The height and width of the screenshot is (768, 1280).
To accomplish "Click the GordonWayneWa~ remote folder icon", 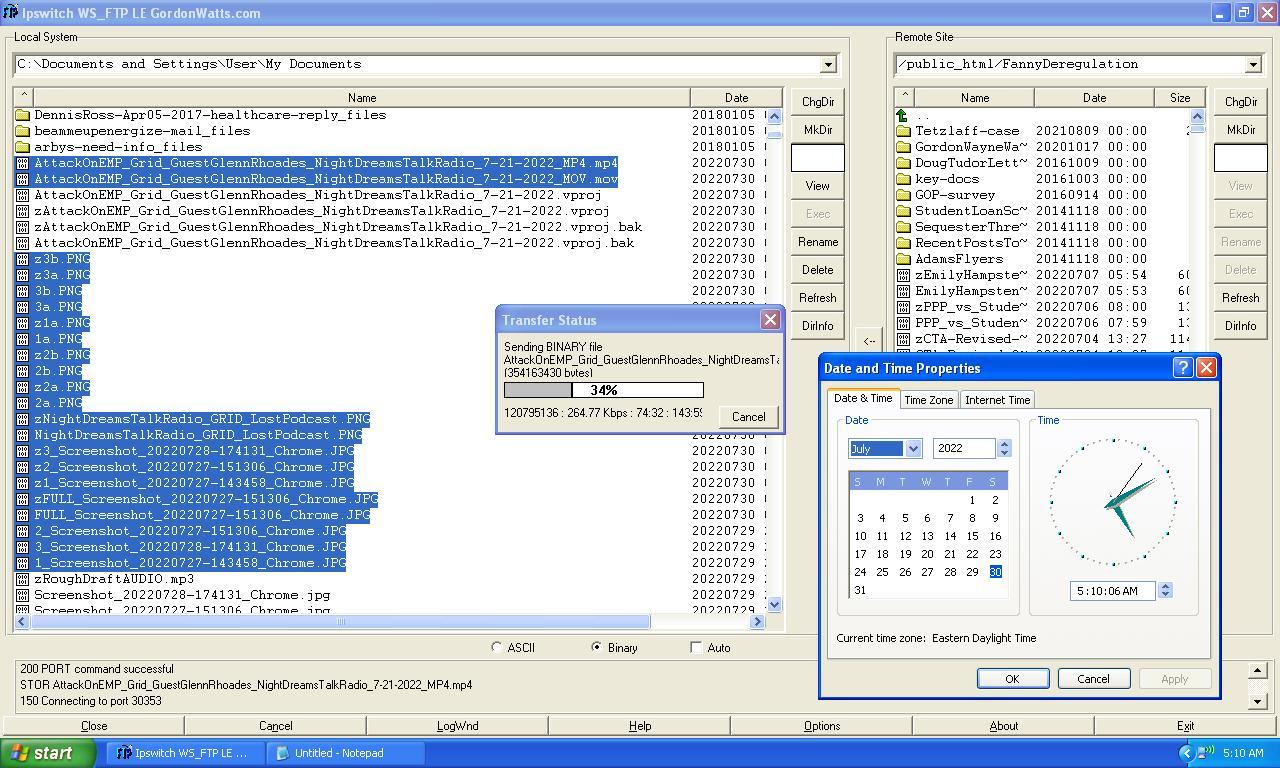I will (x=903, y=147).
